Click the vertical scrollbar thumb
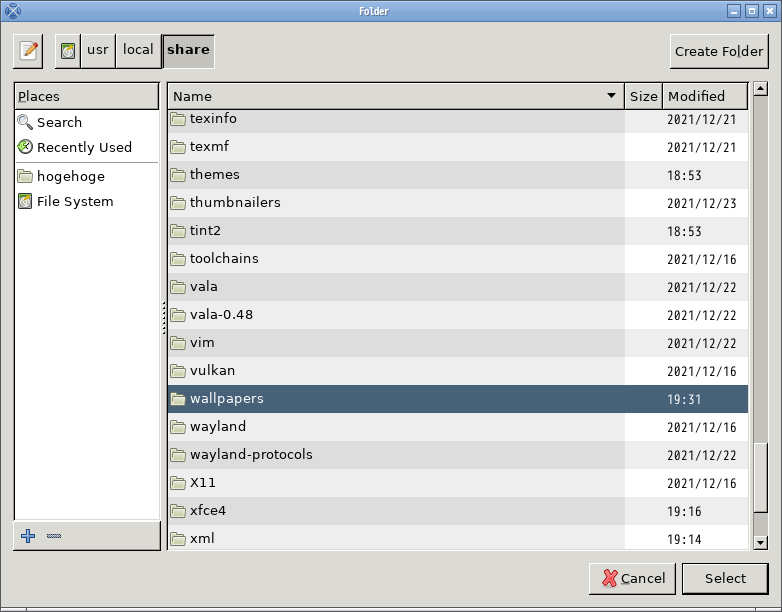This screenshot has width=782, height=612. click(x=761, y=477)
